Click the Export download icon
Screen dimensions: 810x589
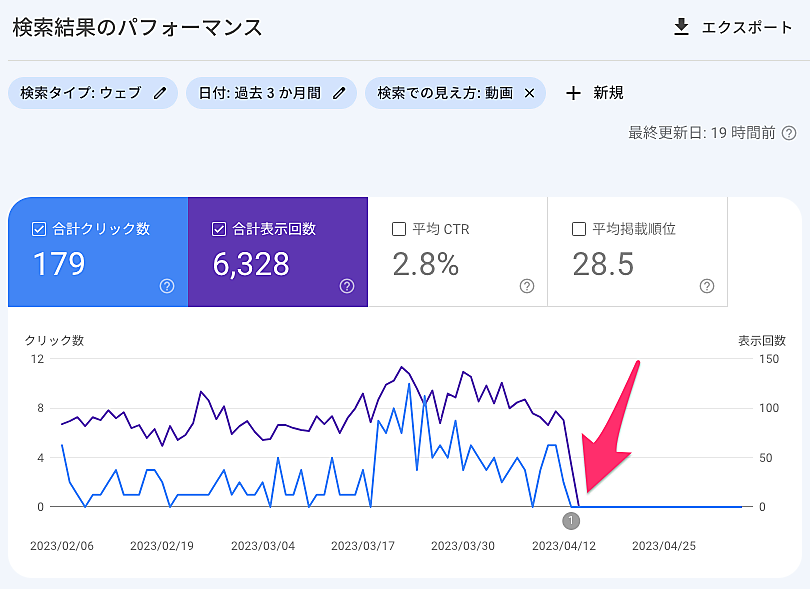[x=681, y=27]
